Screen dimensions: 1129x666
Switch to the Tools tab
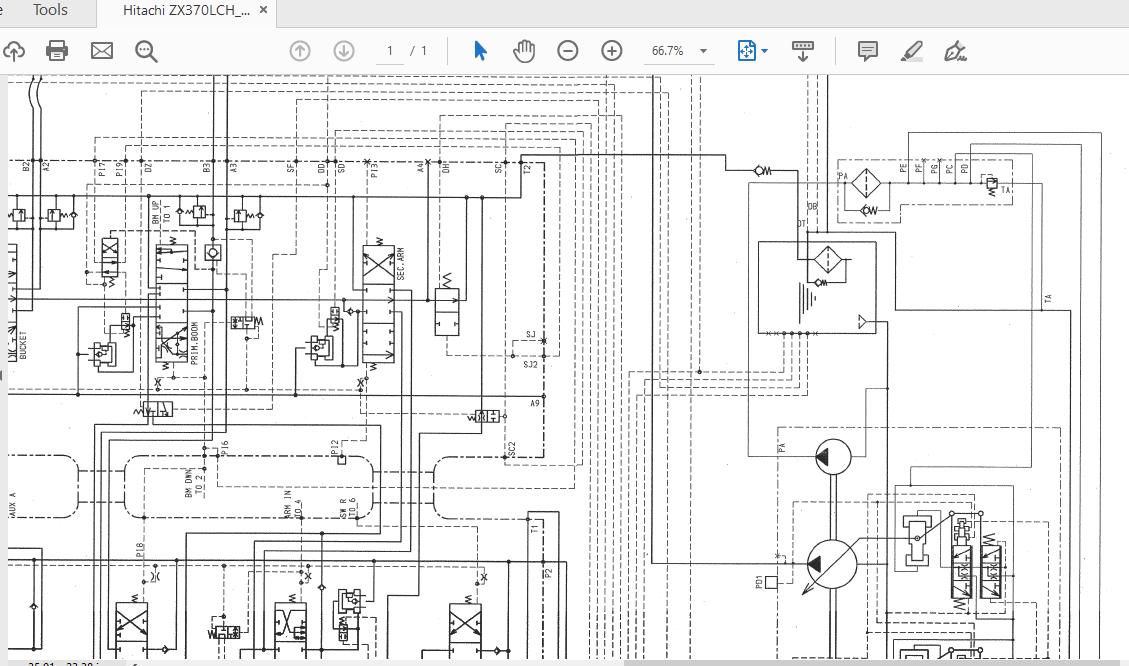click(49, 11)
